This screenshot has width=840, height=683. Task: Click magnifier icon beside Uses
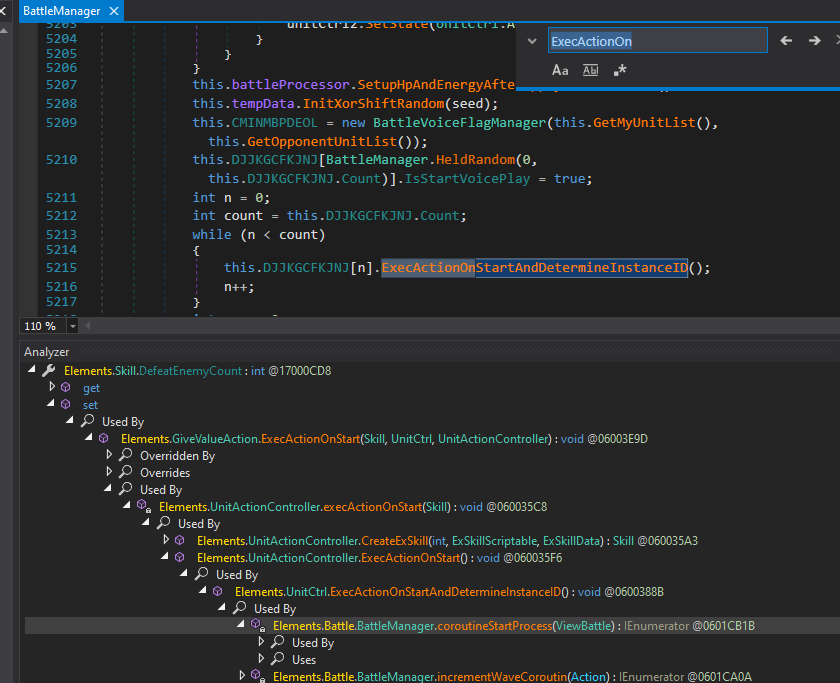tap(278, 658)
